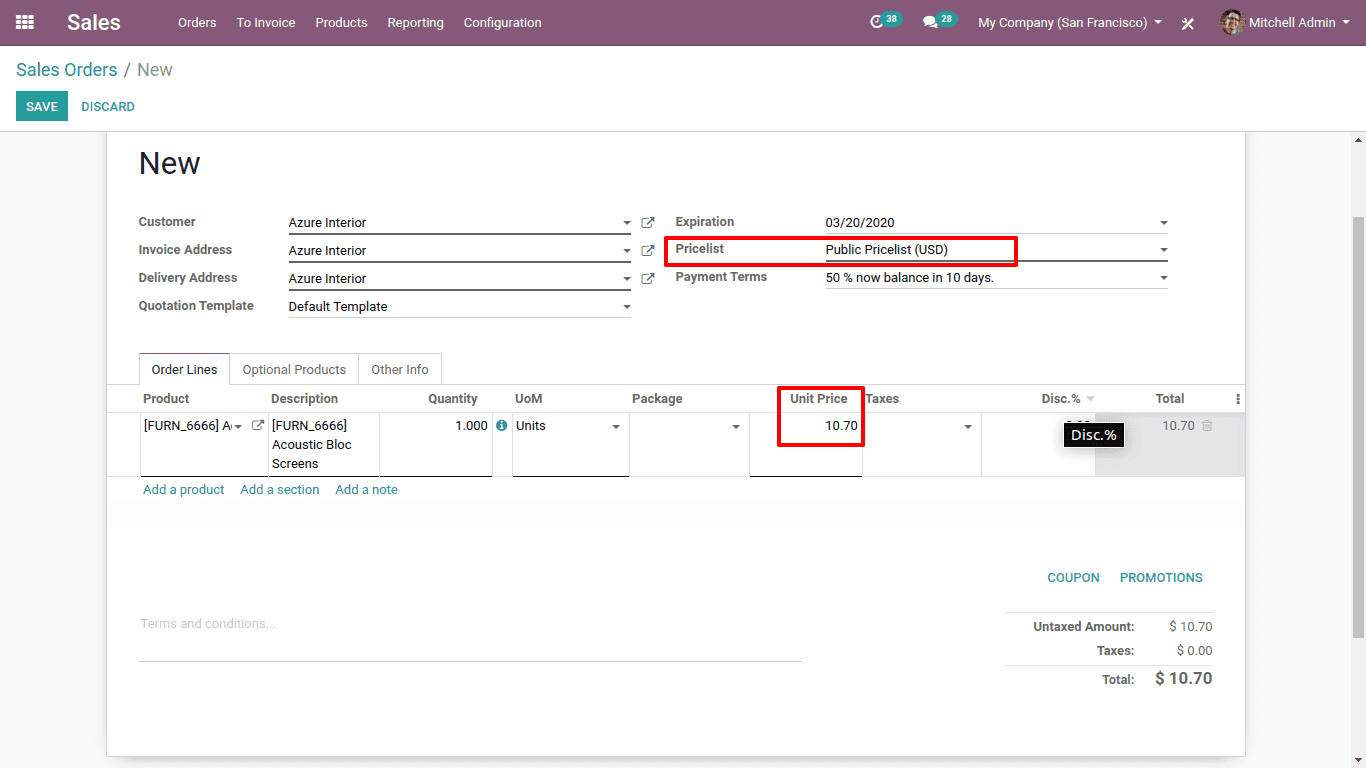Viewport: 1366px width, 768px height.
Task: Expand the Pricelist dropdown arrow
Action: 1163,250
